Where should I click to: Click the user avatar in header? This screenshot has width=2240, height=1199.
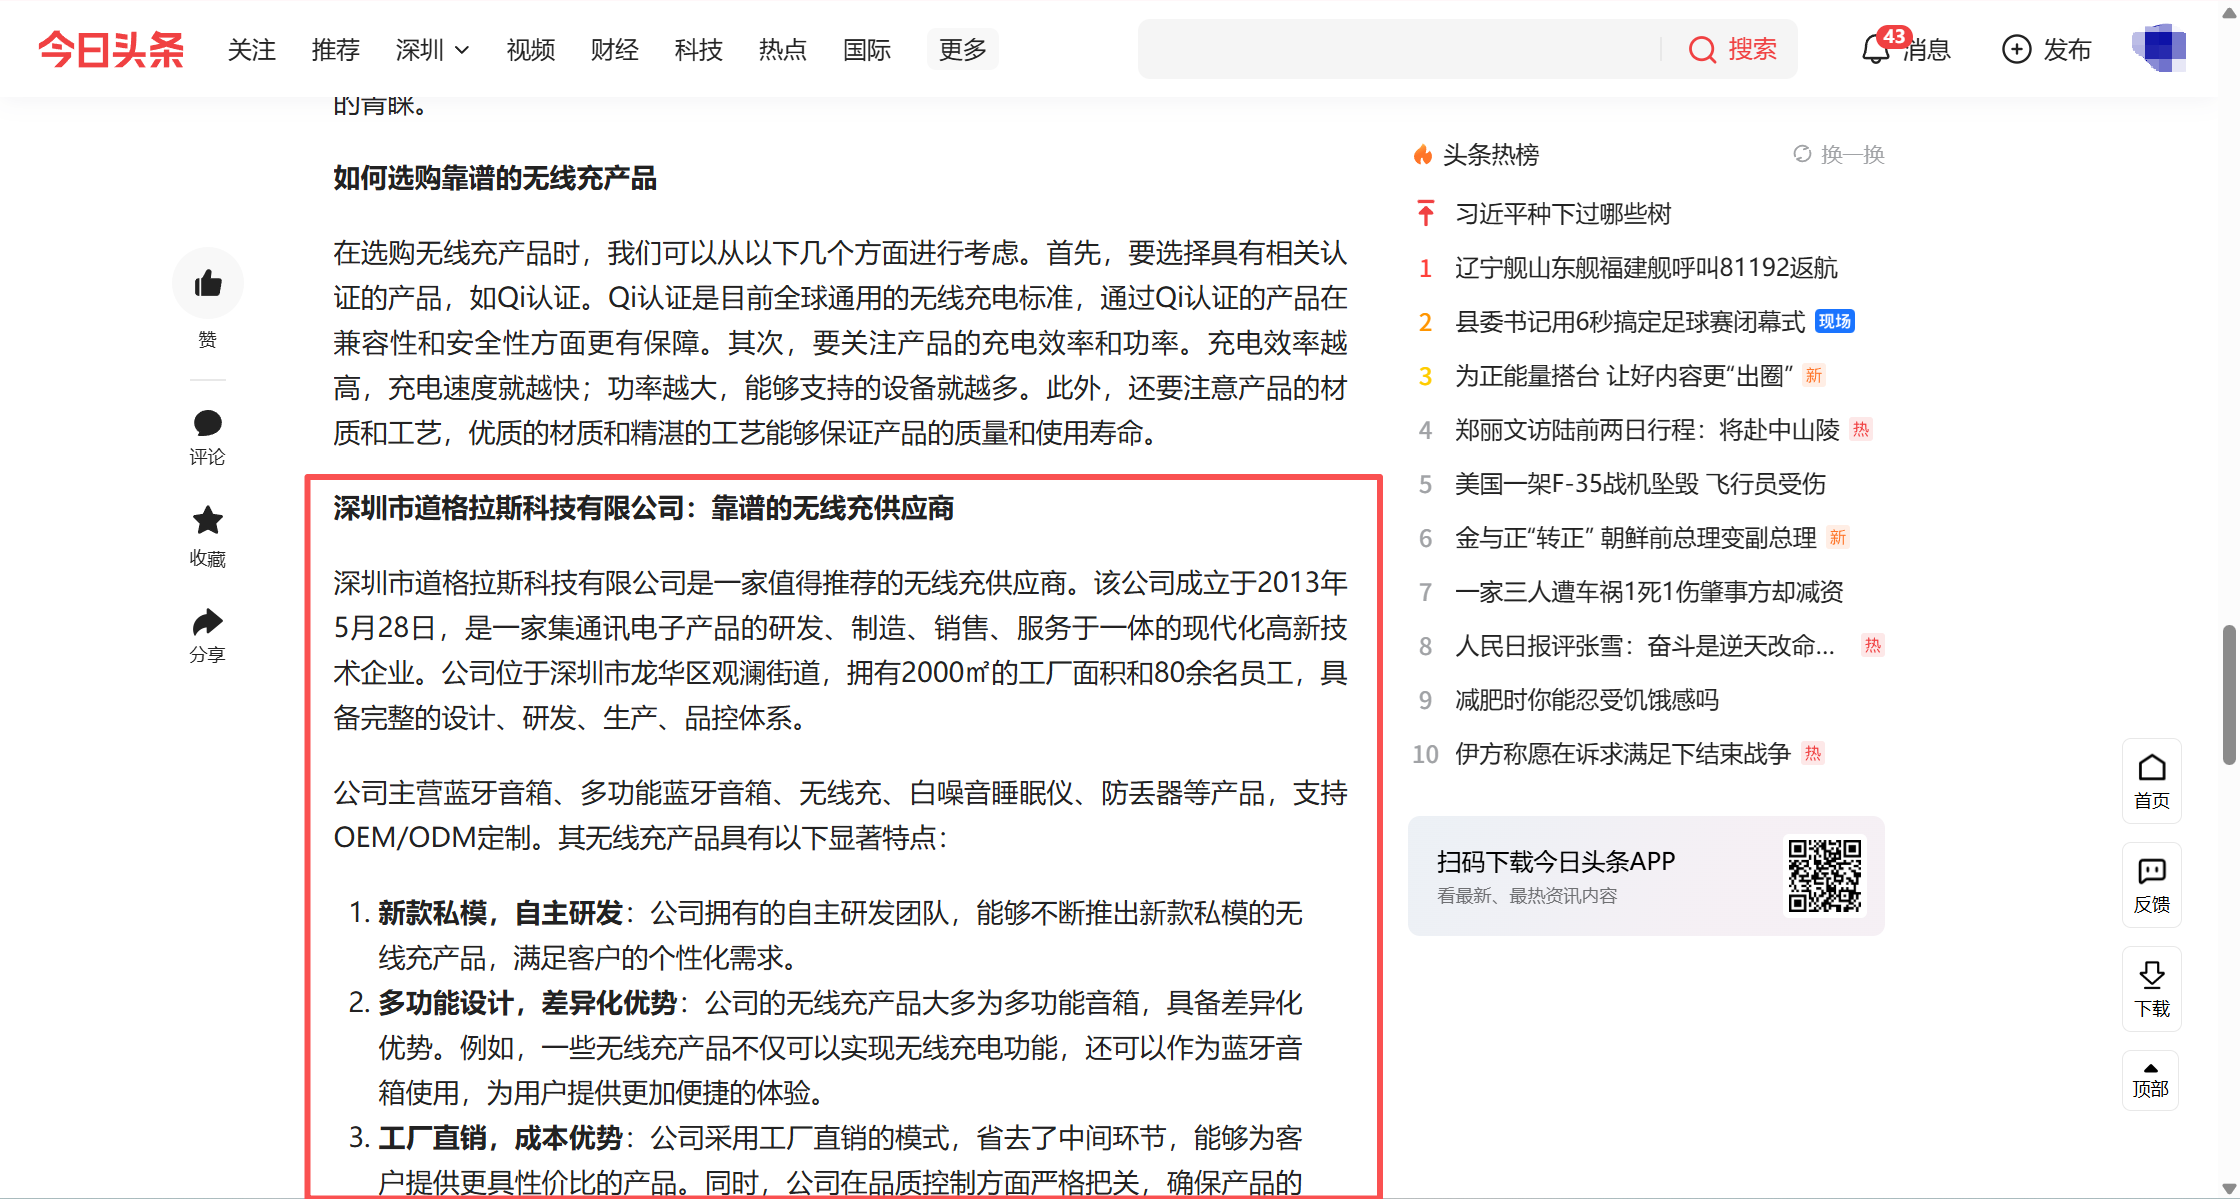[2160, 49]
